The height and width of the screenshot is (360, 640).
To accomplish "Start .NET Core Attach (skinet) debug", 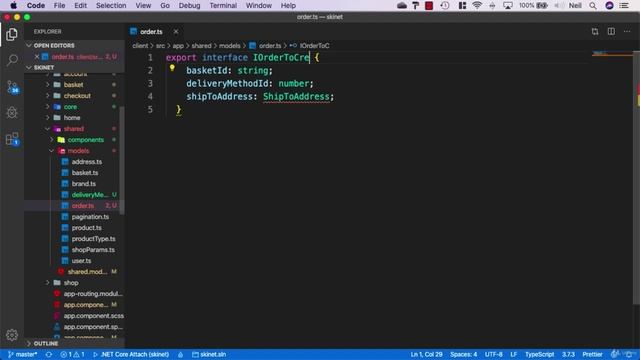I will click(131, 354).
